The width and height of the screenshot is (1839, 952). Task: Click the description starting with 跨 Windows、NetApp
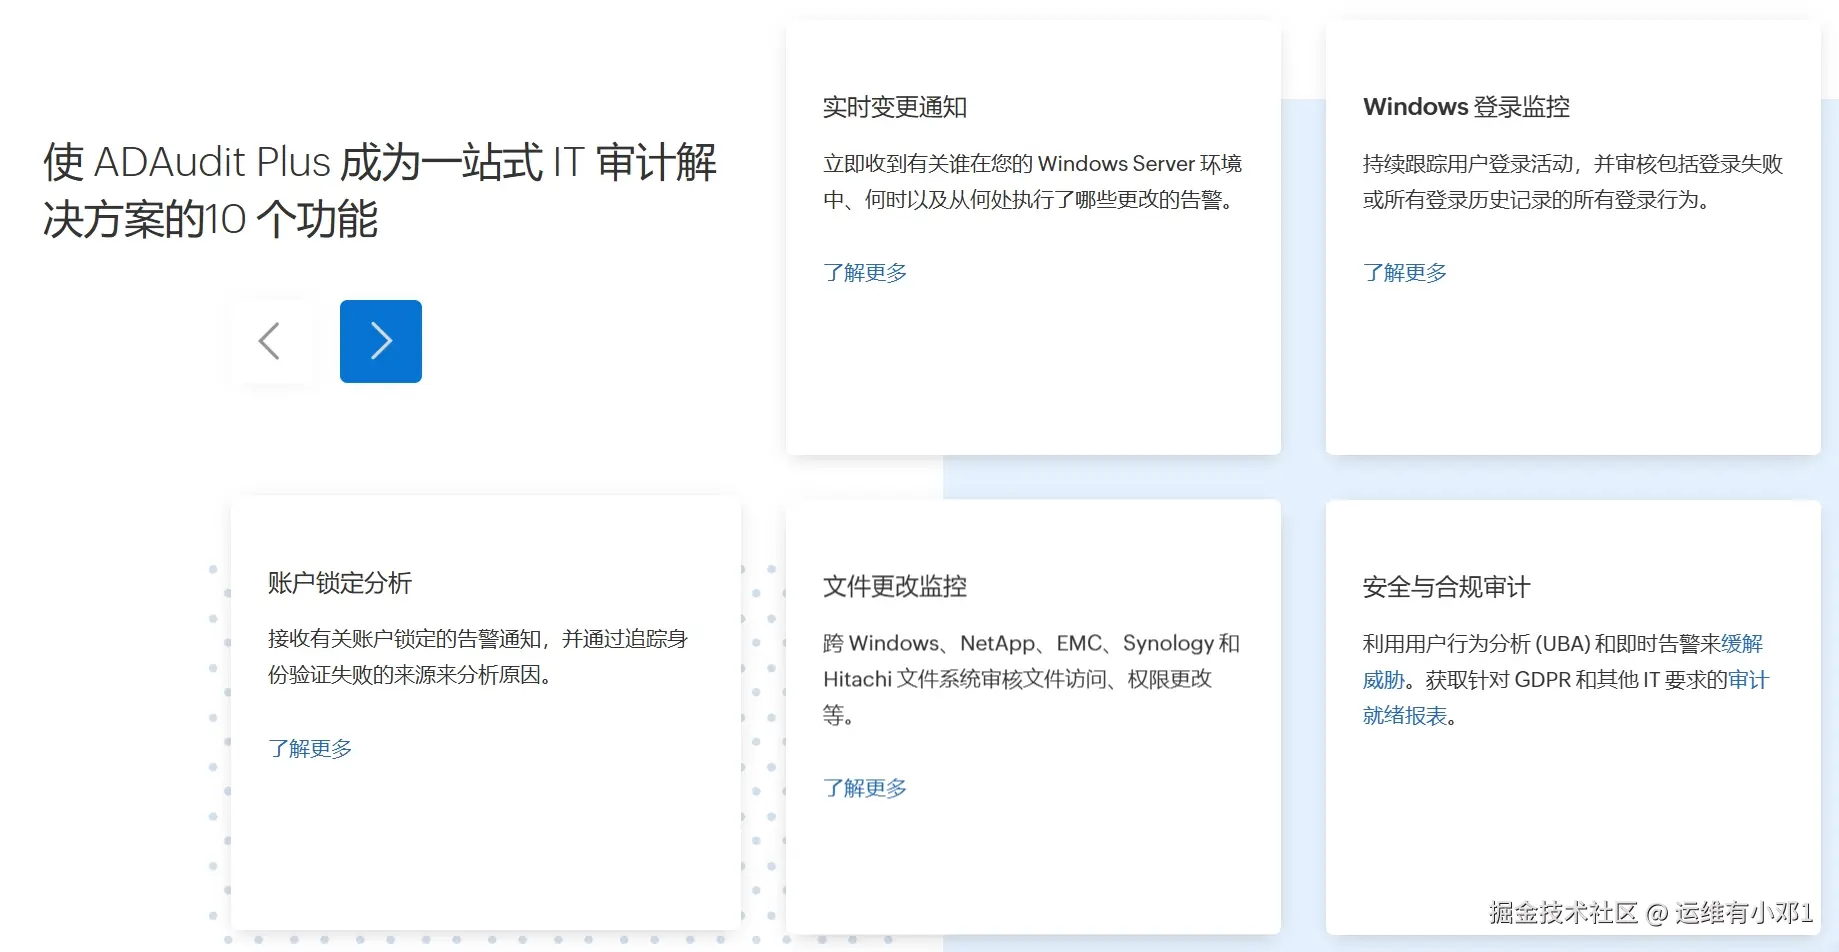coord(1031,679)
